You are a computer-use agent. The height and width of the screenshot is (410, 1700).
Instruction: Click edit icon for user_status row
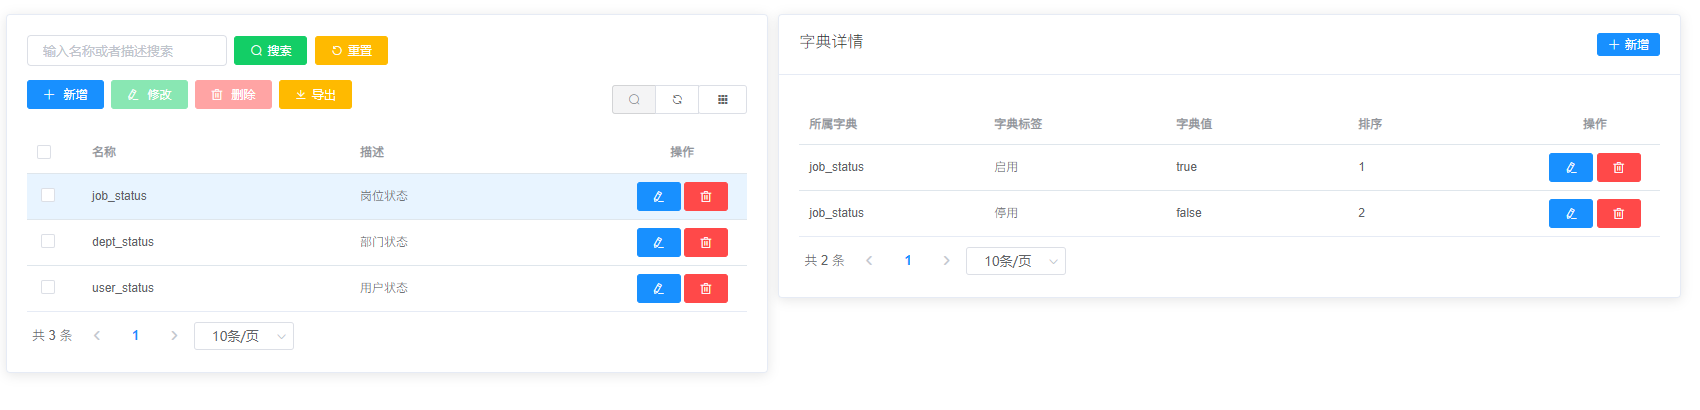click(658, 289)
